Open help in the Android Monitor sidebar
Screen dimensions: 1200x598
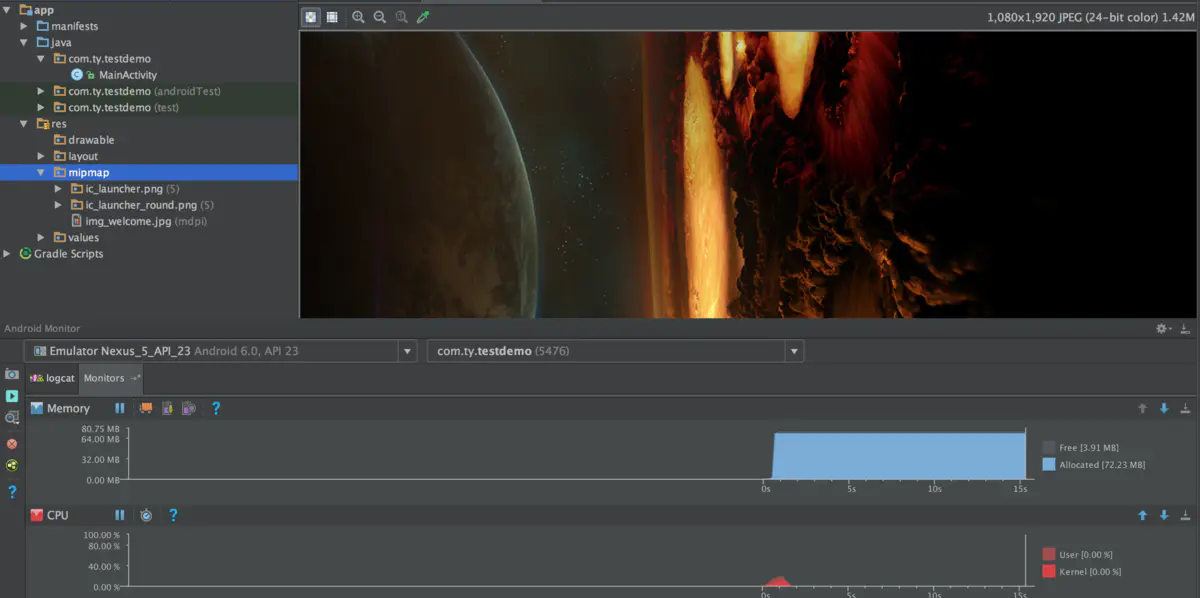tap(12, 492)
